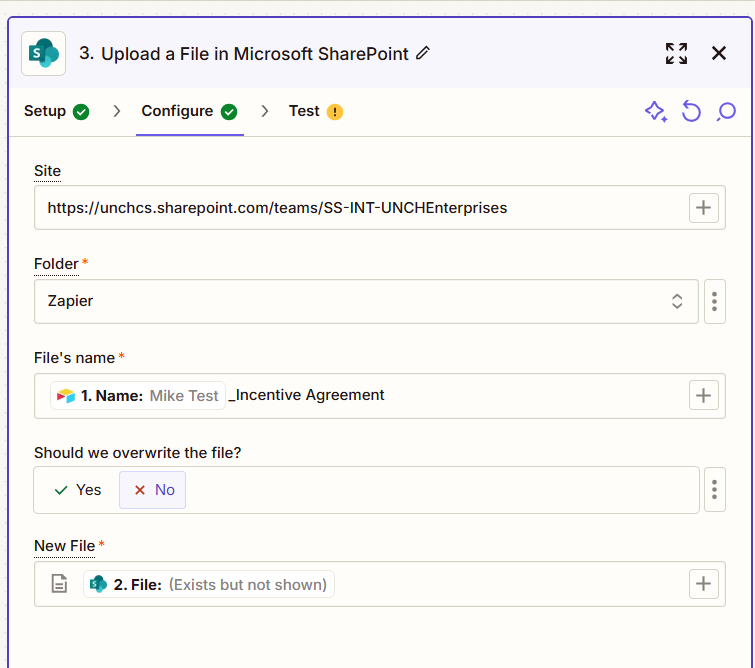The width and height of the screenshot is (755, 668).
Task: Click the '1. Name: Mike Test' data pill
Action: [138, 395]
